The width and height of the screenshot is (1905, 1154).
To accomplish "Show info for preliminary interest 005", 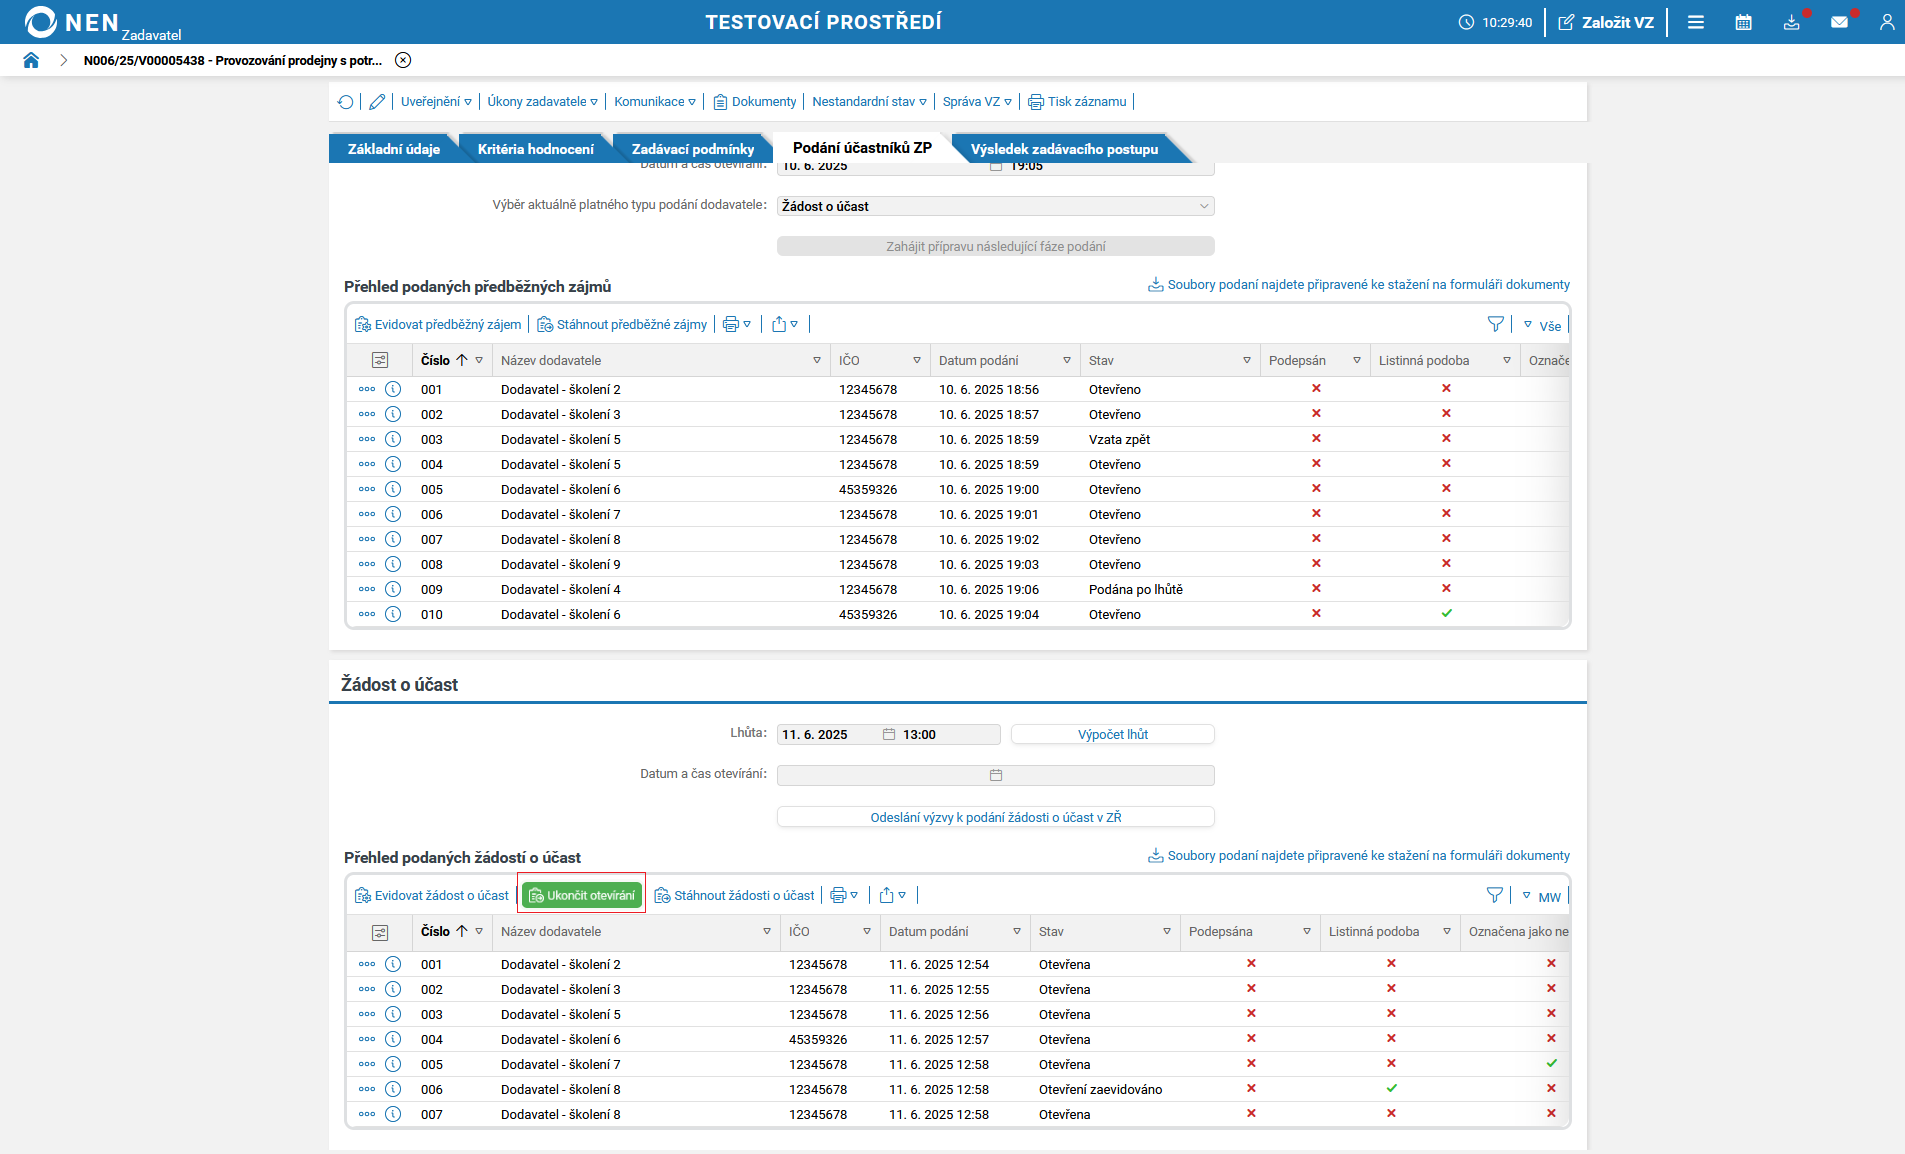I will click(393, 489).
